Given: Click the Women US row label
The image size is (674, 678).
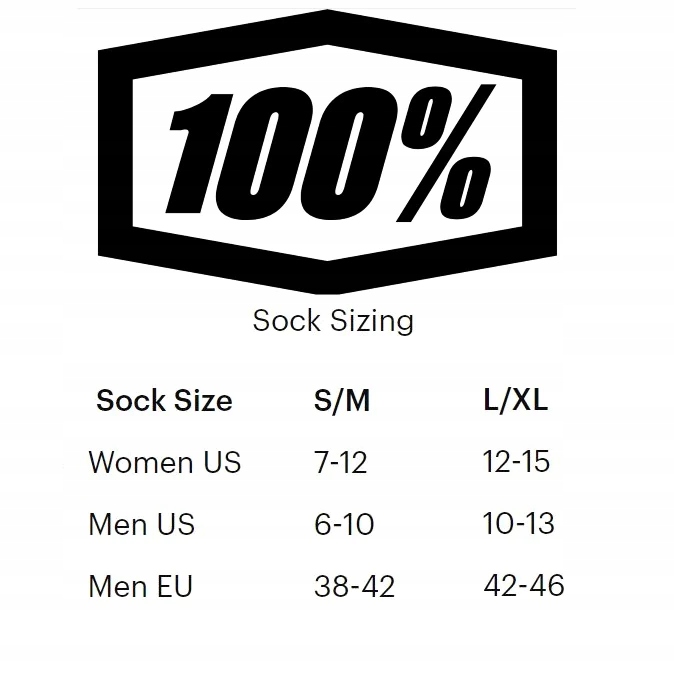Looking at the screenshot, I should 165,463.
